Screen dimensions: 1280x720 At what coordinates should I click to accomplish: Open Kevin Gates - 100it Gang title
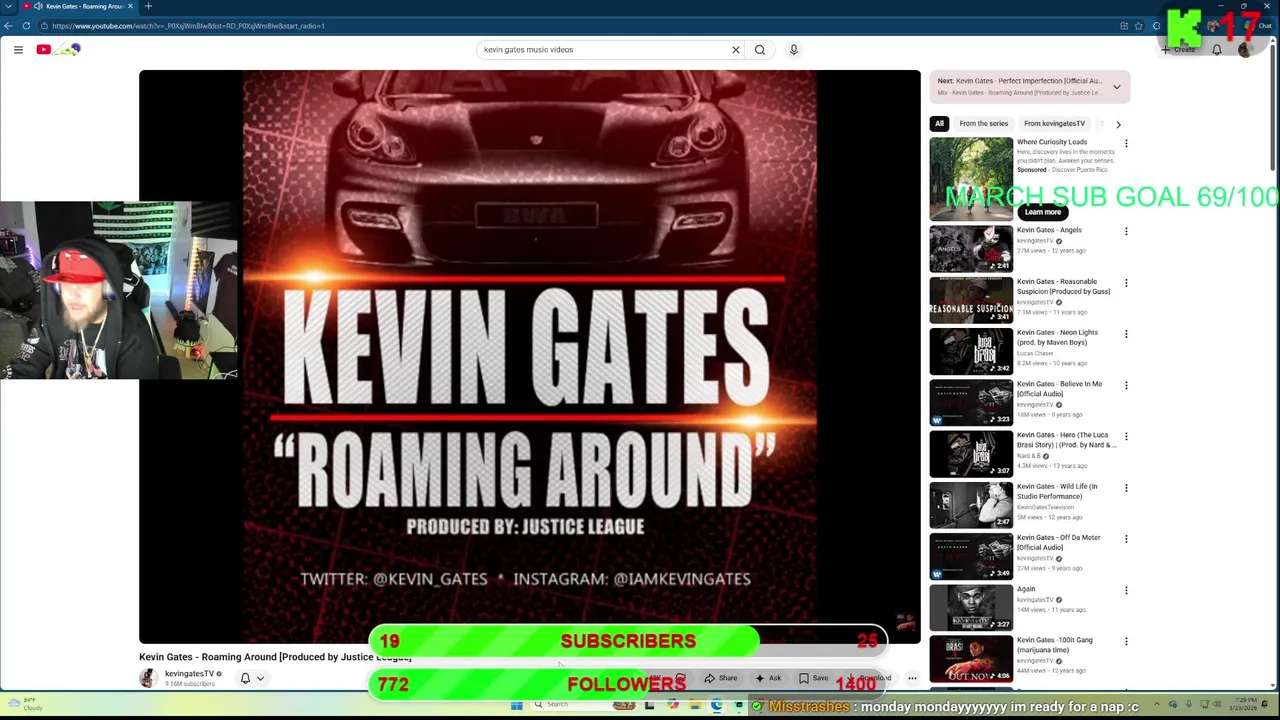click(1055, 645)
